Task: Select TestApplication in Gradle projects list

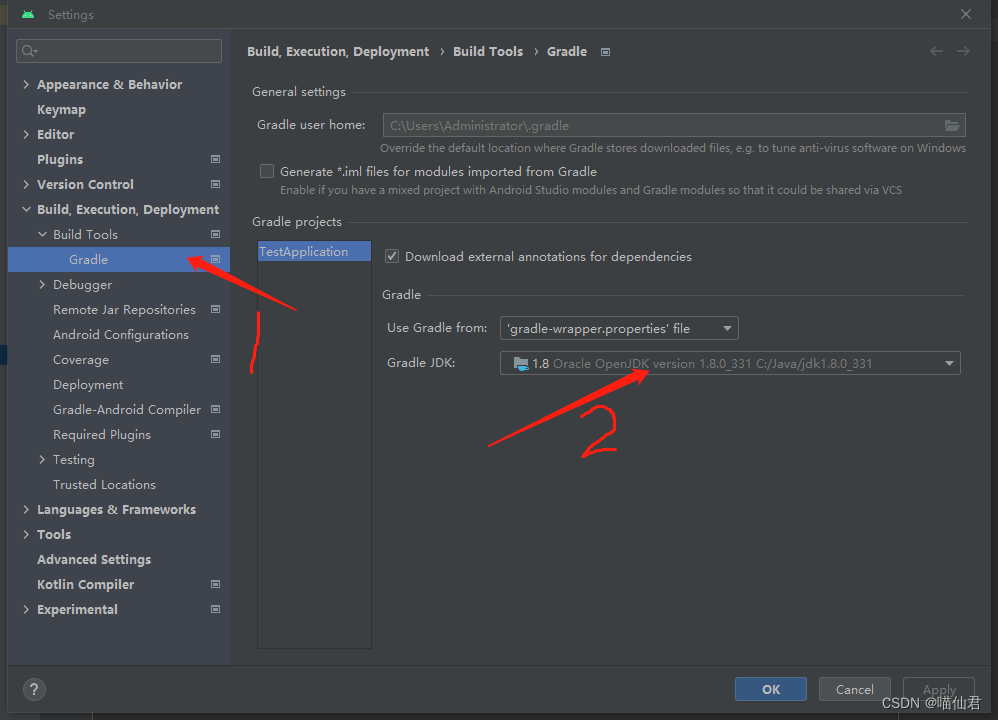Action: (x=304, y=252)
